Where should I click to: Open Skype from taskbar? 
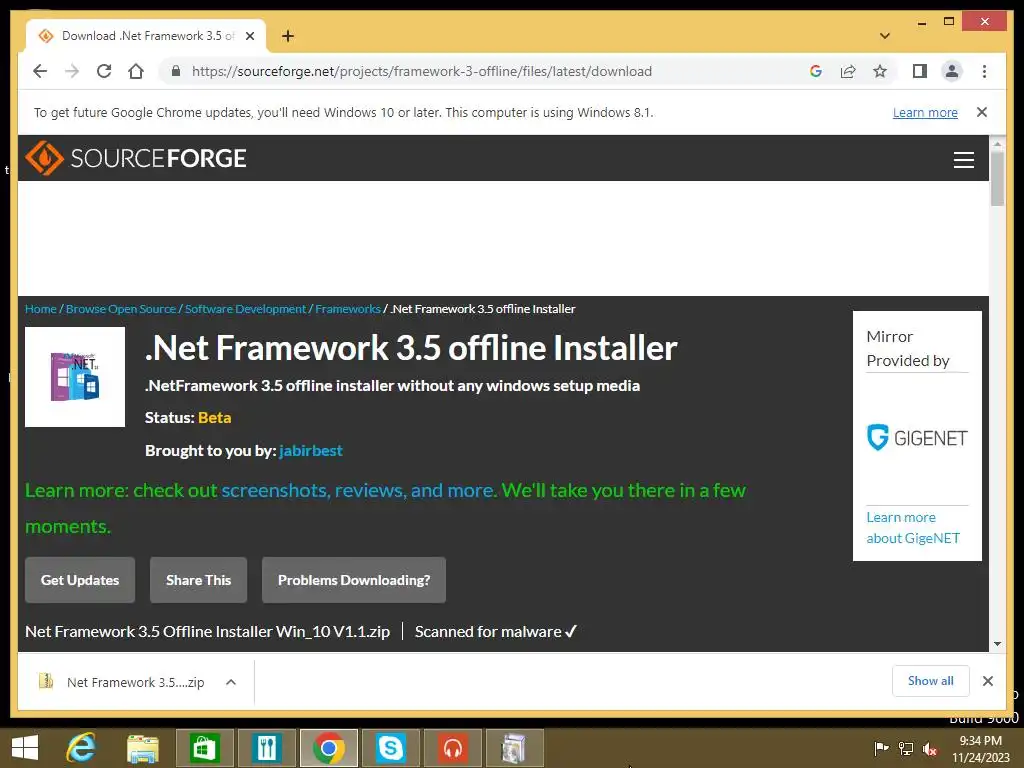391,748
